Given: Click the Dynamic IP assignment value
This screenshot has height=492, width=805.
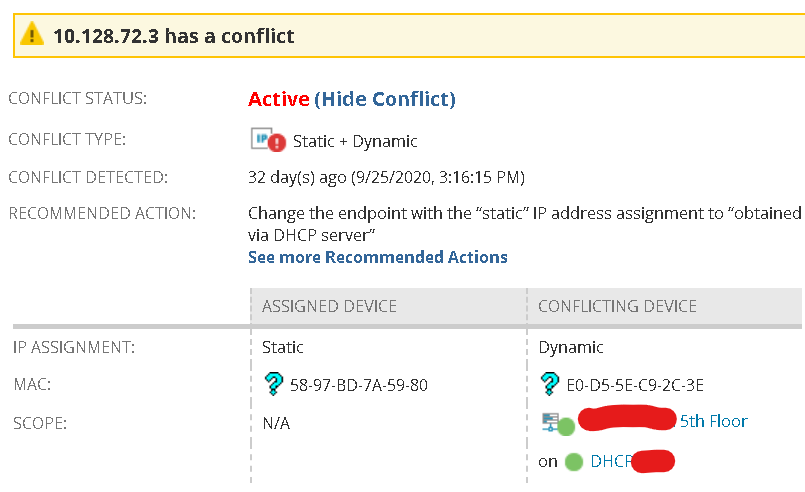Looking at the screenshot, I should click(571, 347).
